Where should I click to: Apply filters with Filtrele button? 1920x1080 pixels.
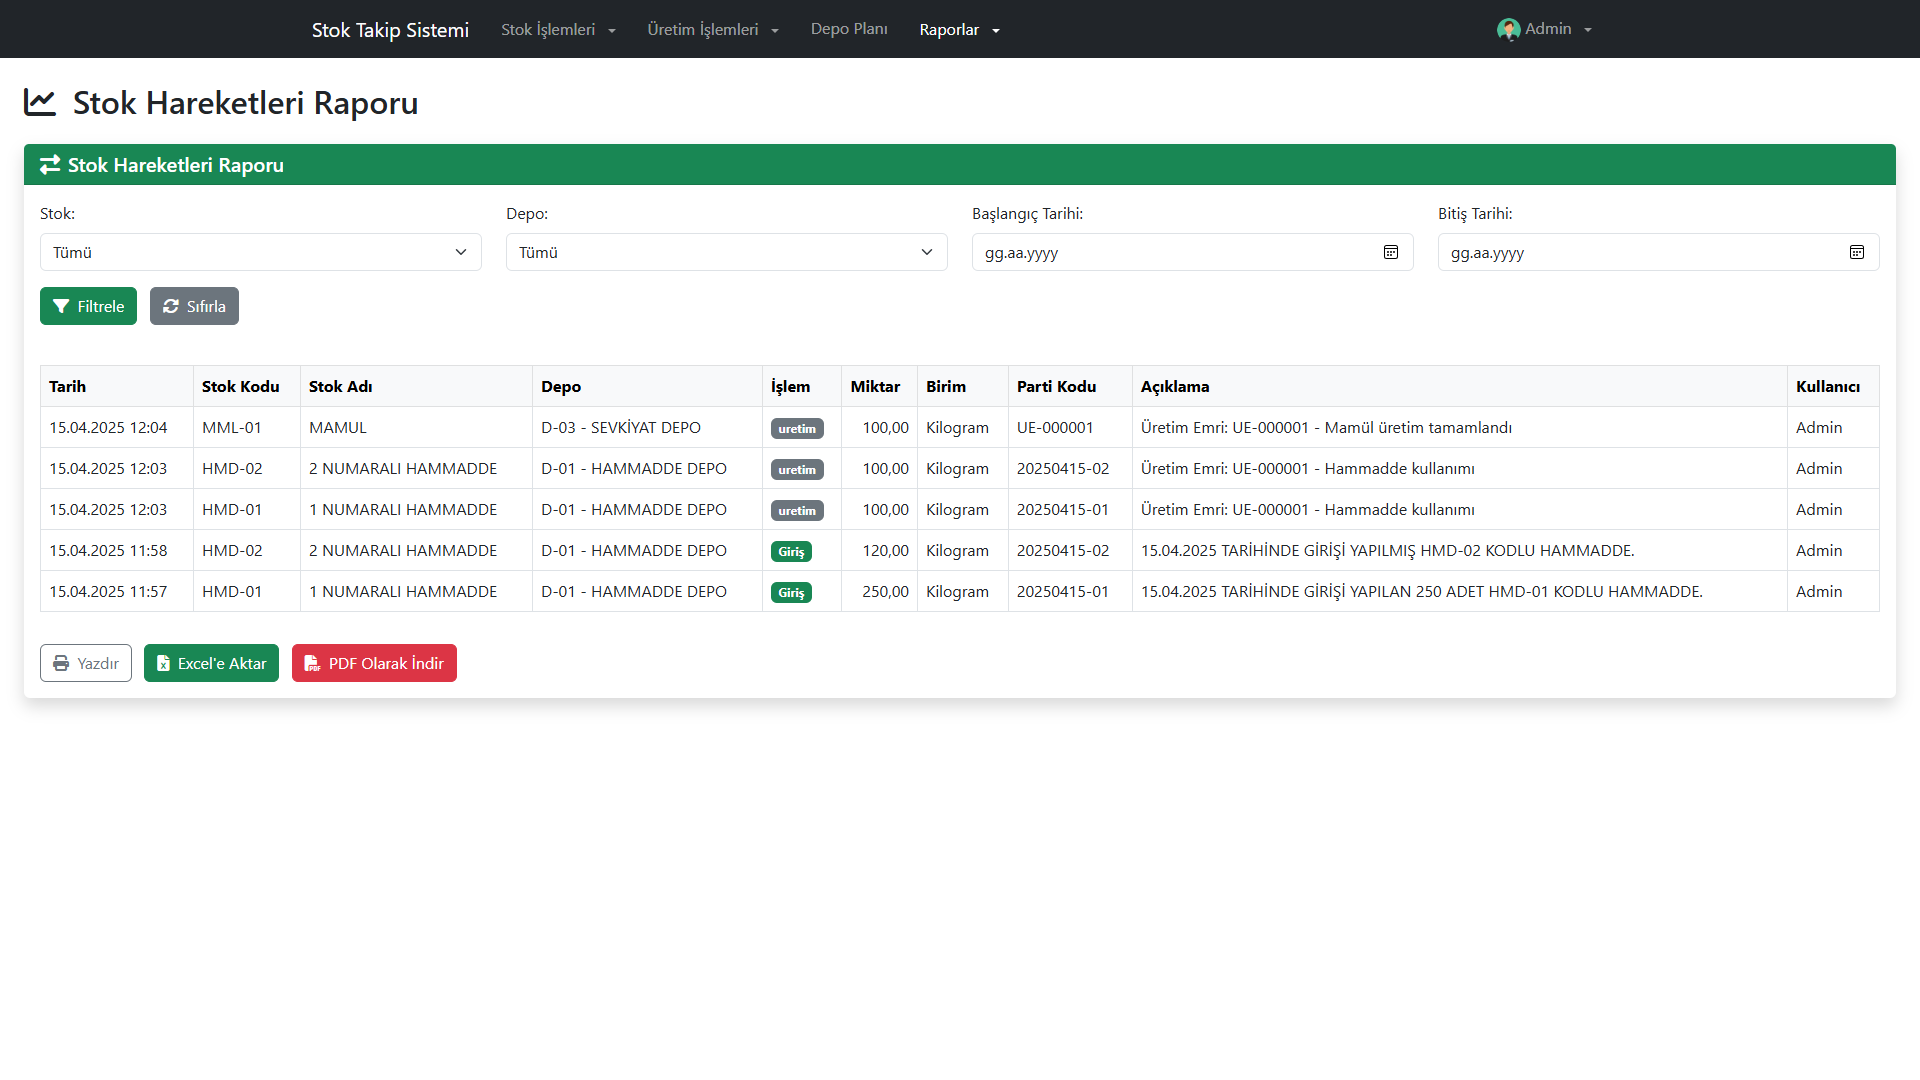point(88,306)
